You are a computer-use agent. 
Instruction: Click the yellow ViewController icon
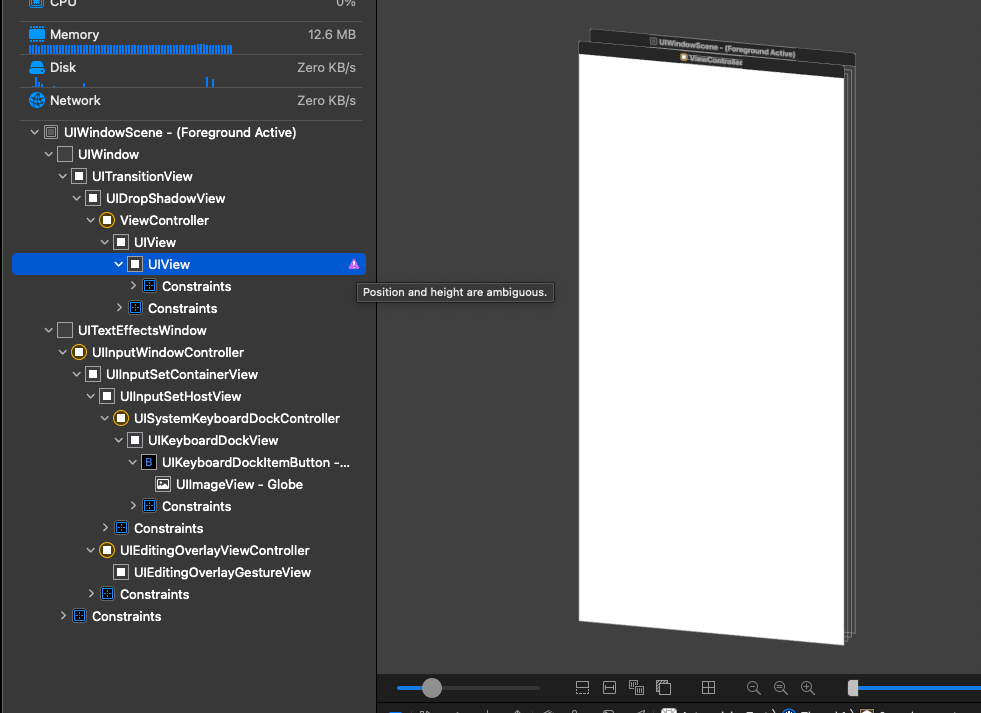(107, 220)
